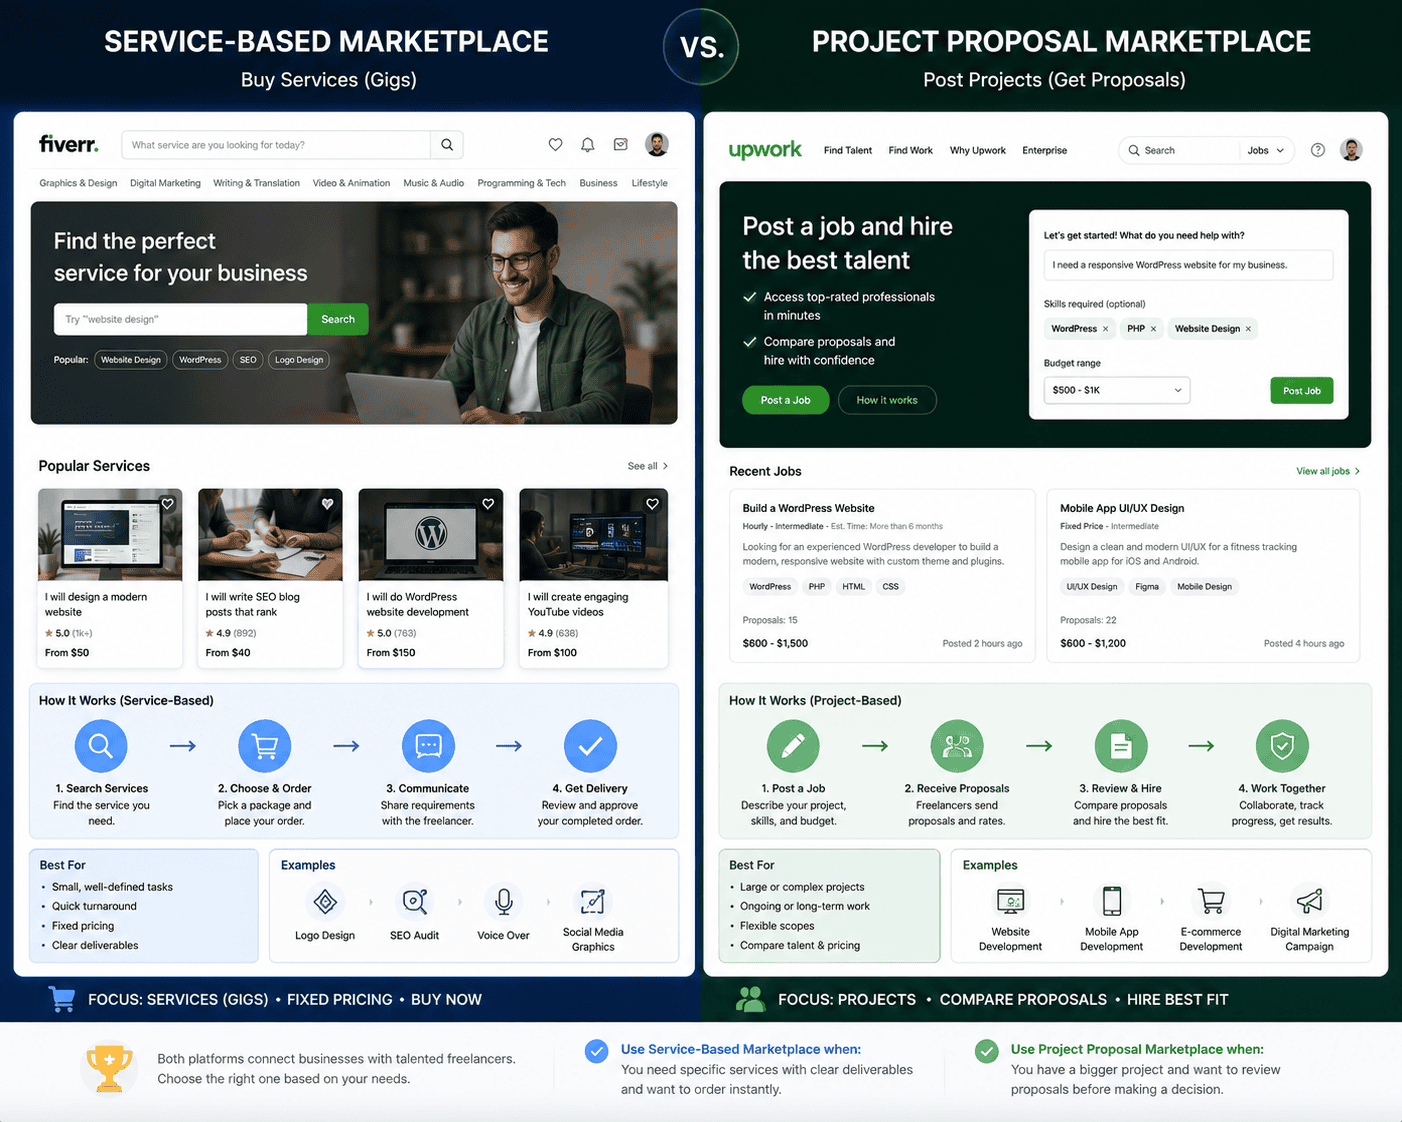Click Receive Proposals people step icon
1402x1122 pixels.
point(957,746)
